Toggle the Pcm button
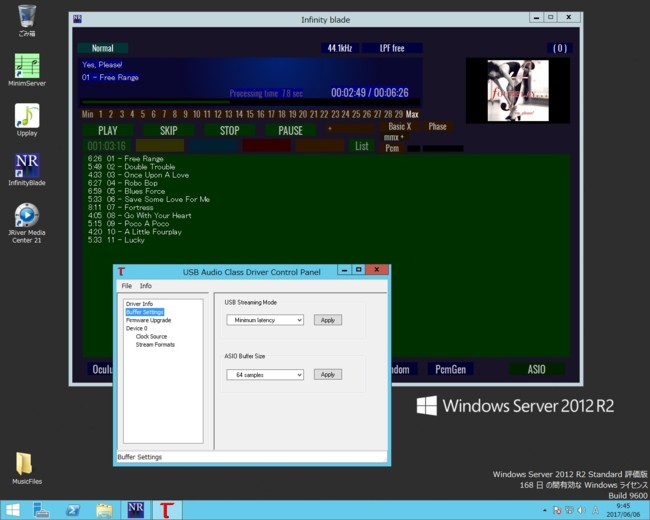Screen dimensions: 650x520 [392, 148]
